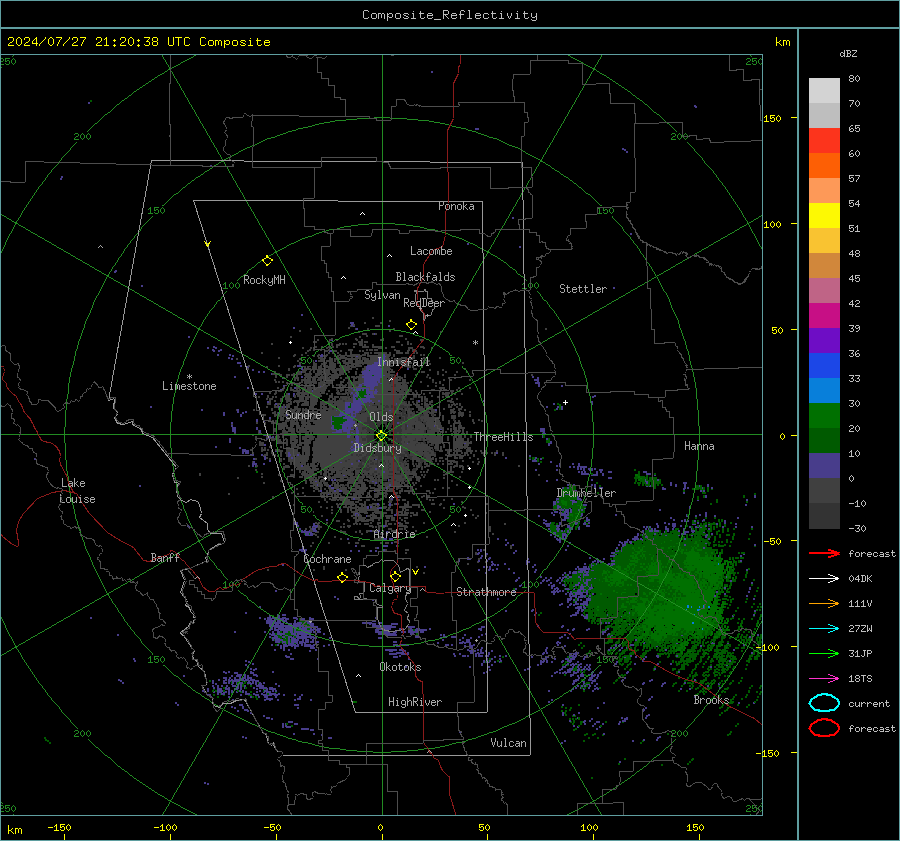Click the Hanna town label
Viewport: 900px width, 841px height.
(x=699, y=446)
